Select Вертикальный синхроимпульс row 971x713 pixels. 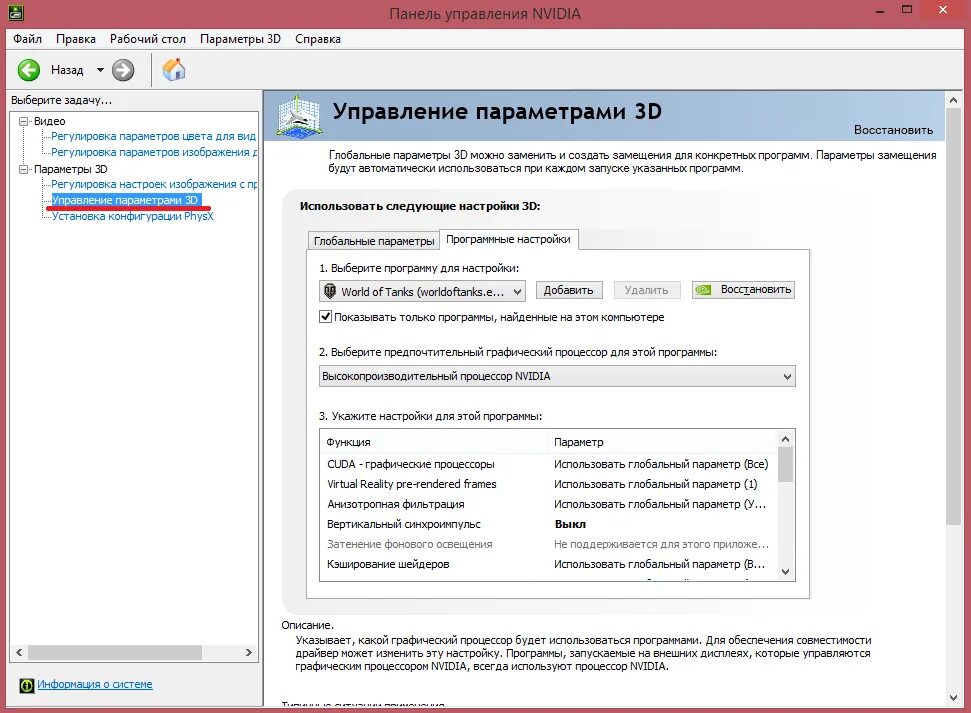548,524
